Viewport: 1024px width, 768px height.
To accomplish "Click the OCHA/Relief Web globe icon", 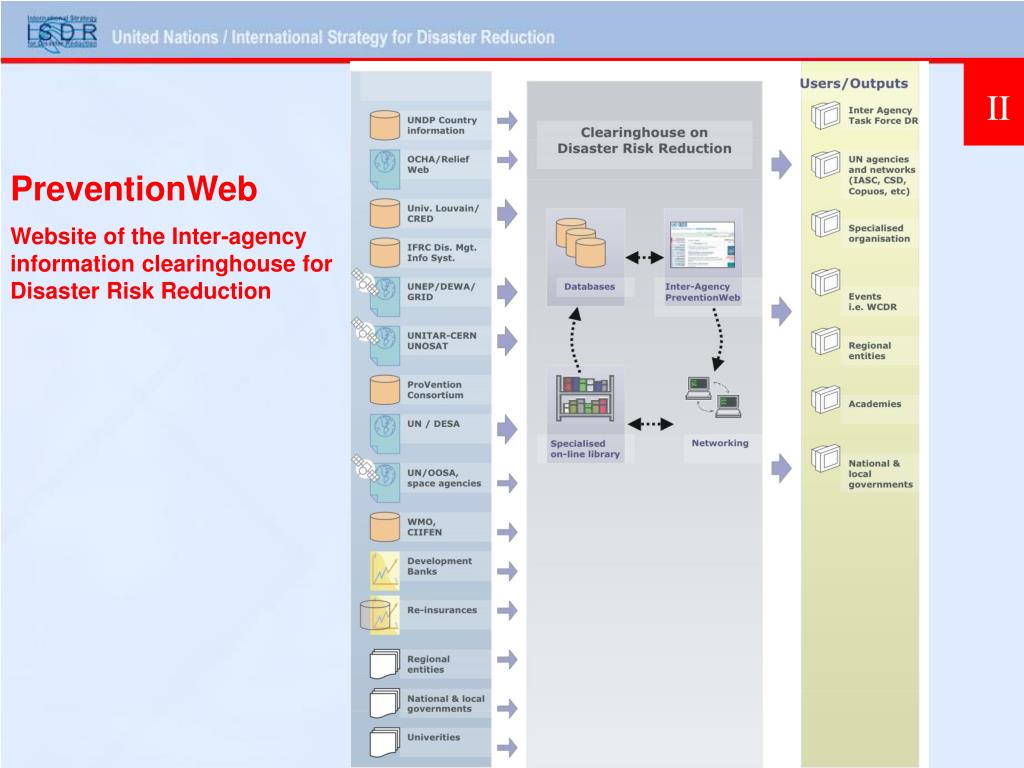I will pyautogui.click(x=385, y=169).
